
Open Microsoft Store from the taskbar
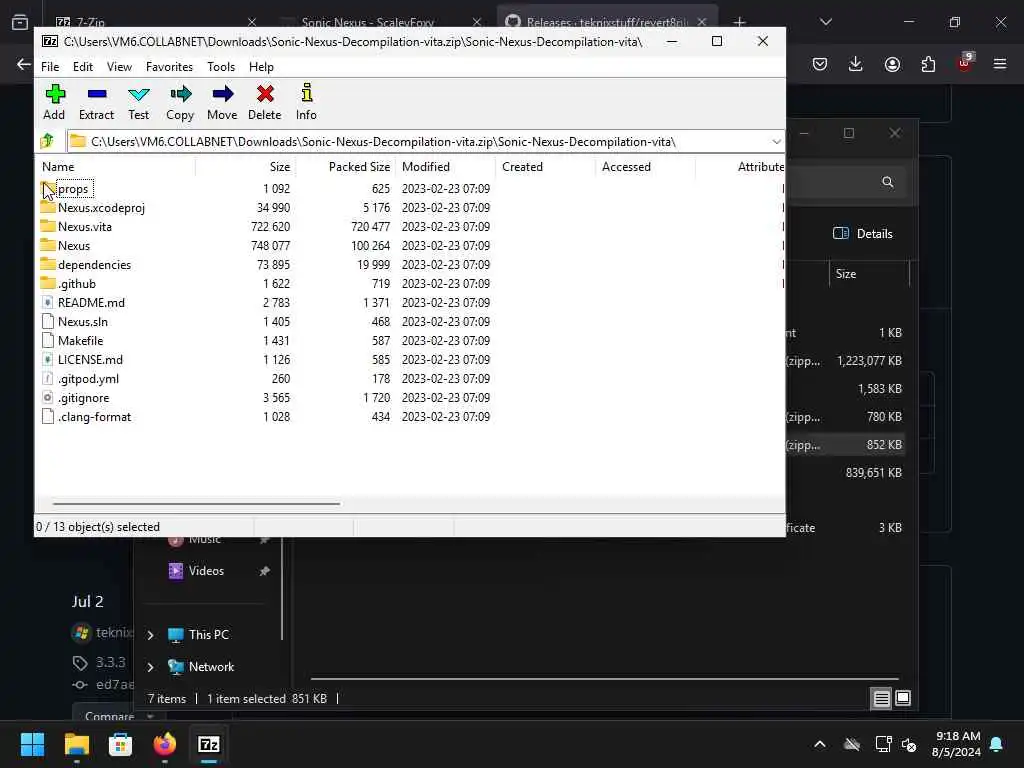120,744
